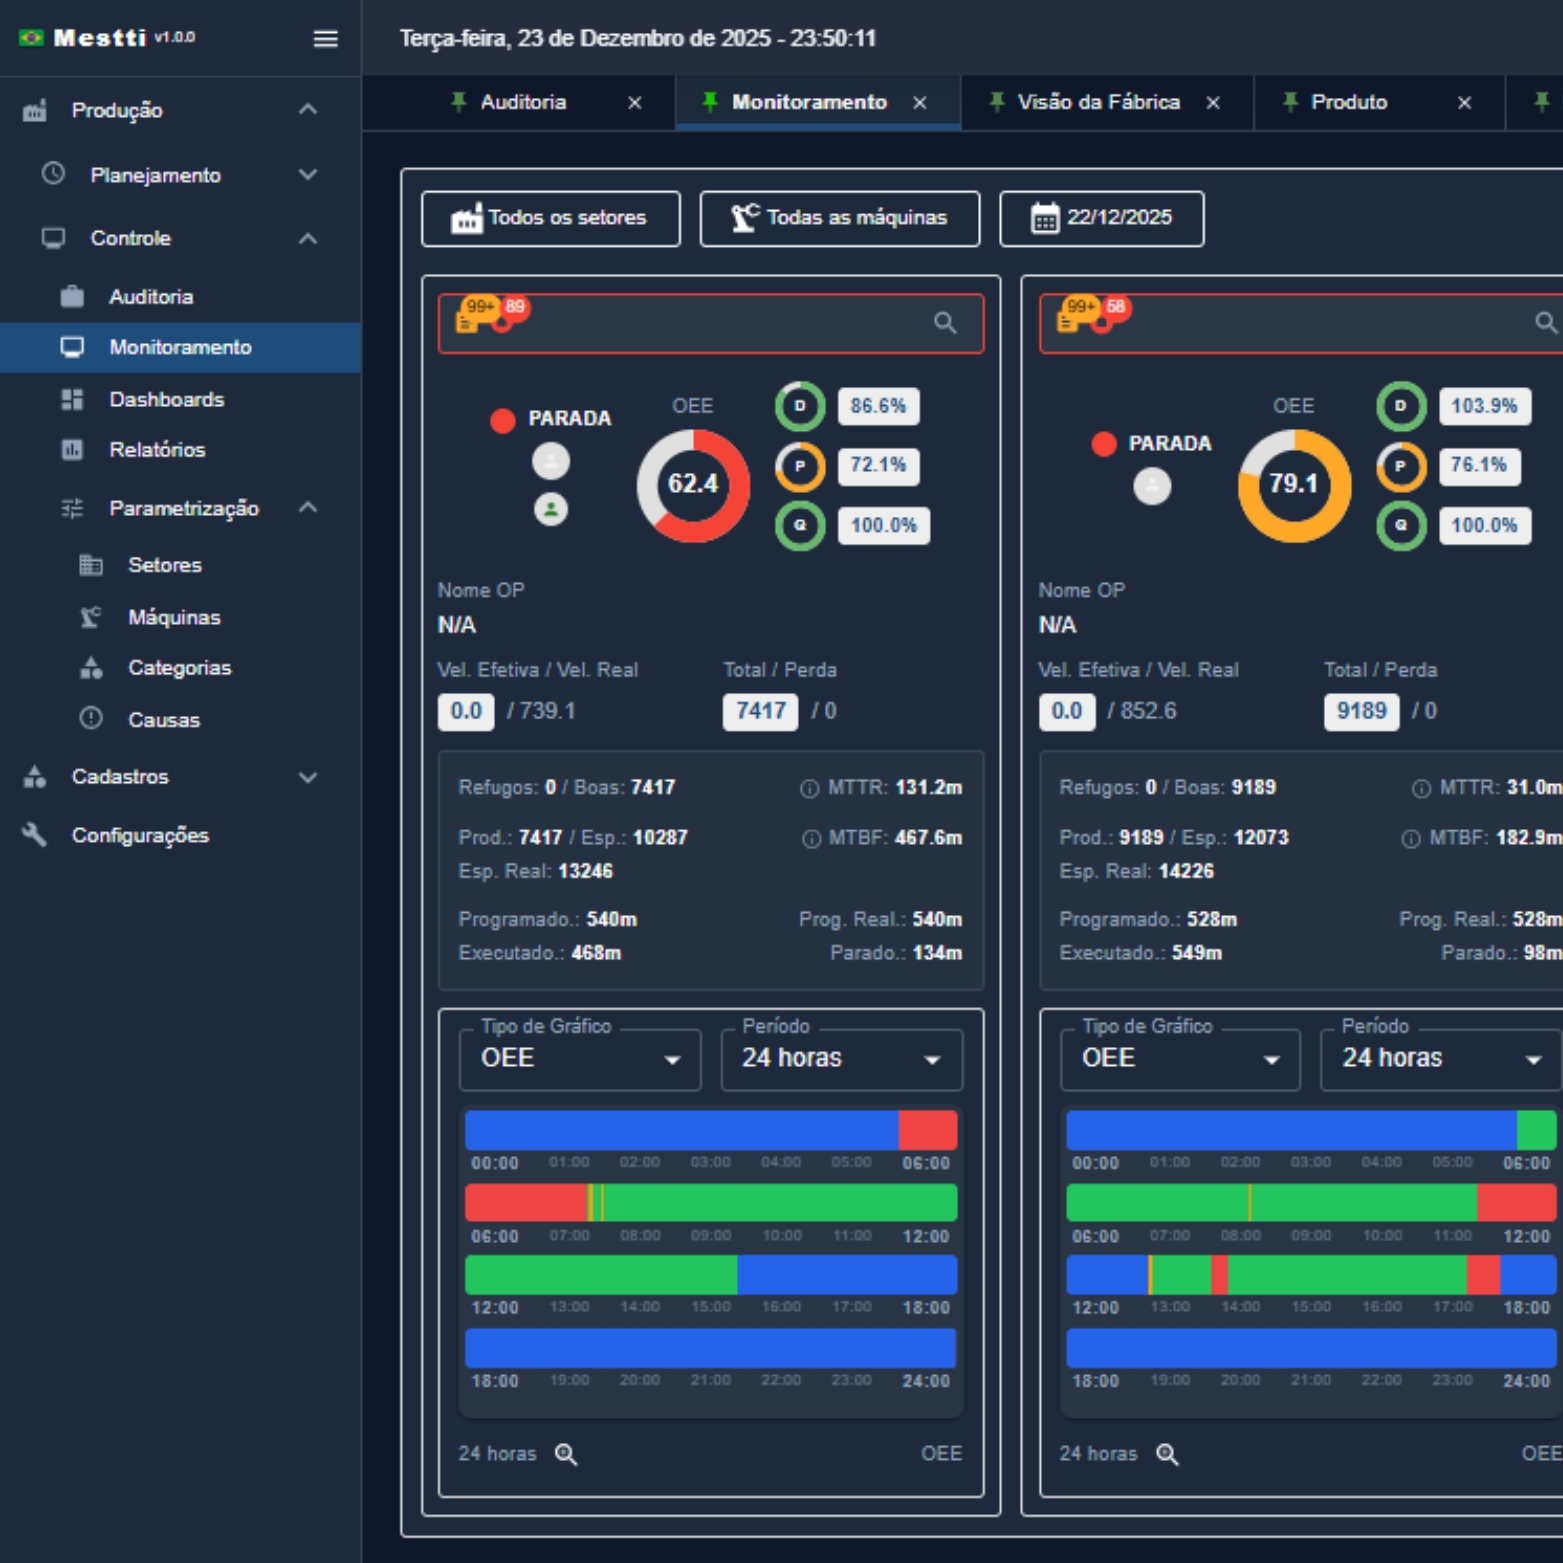The width and height of the screenshot is (1563, 1563).
Task: Click the Todos os setores filter button
Action: click(550, 218)
